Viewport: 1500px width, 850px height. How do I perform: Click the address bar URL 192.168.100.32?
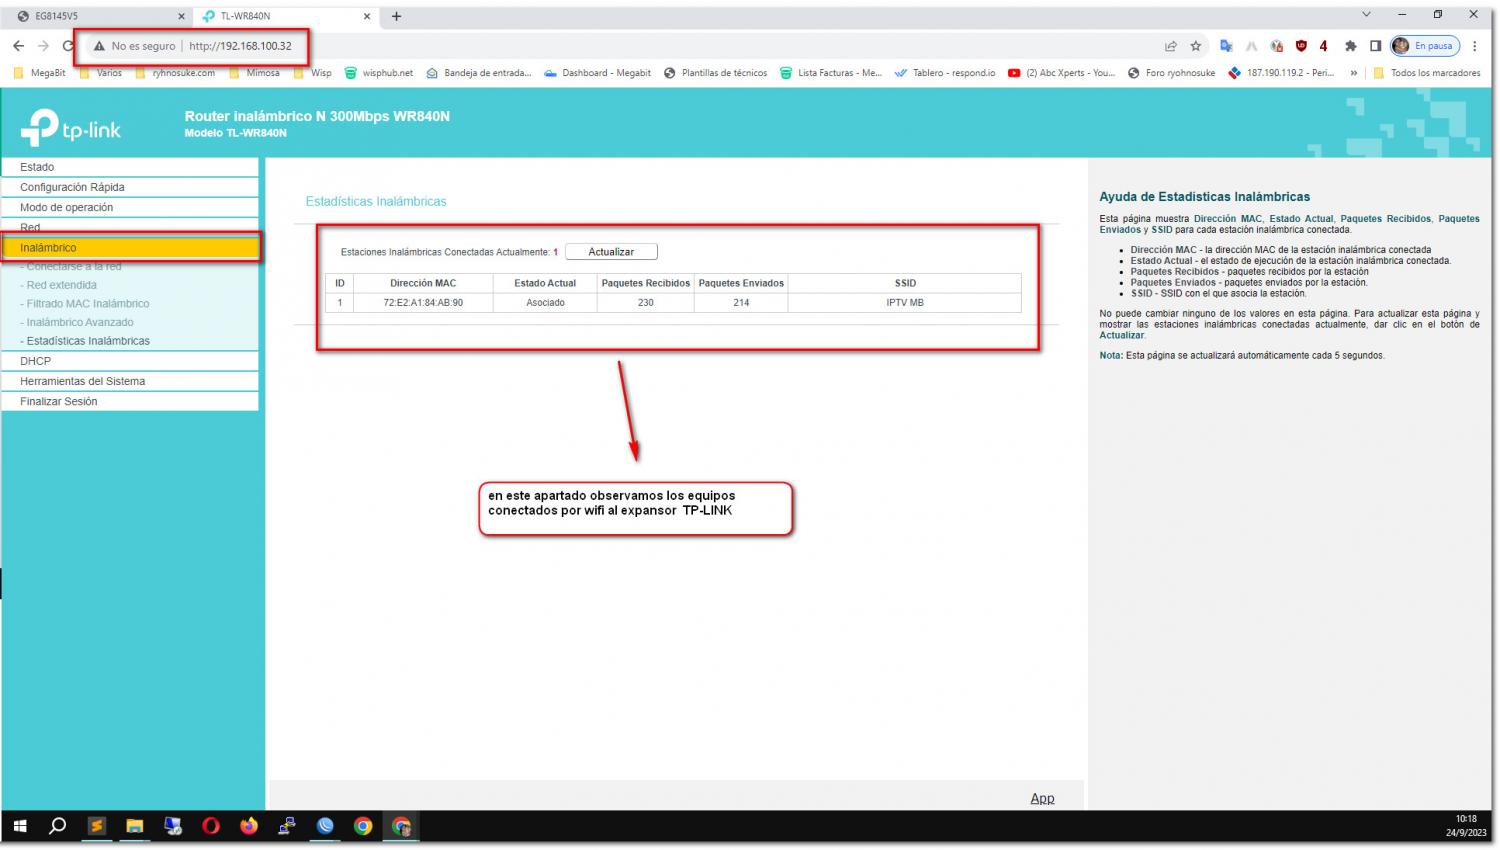click(240, 46)
